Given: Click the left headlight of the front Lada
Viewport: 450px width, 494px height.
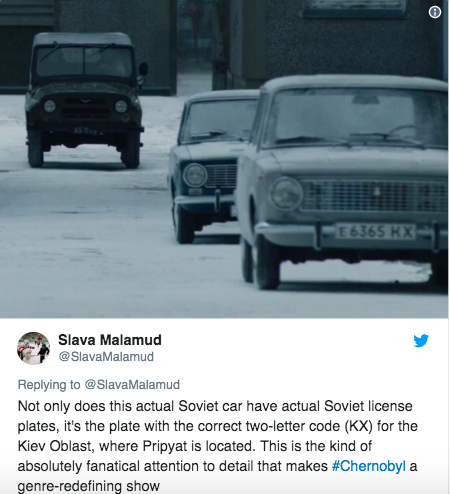Looking at the screenshot, I should click(x=286, y=194).
